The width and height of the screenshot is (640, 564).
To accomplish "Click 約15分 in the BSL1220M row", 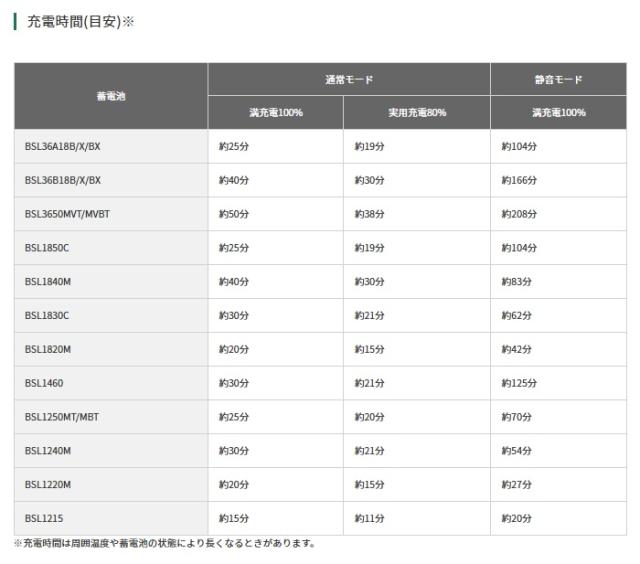I will tap(369, 485).
